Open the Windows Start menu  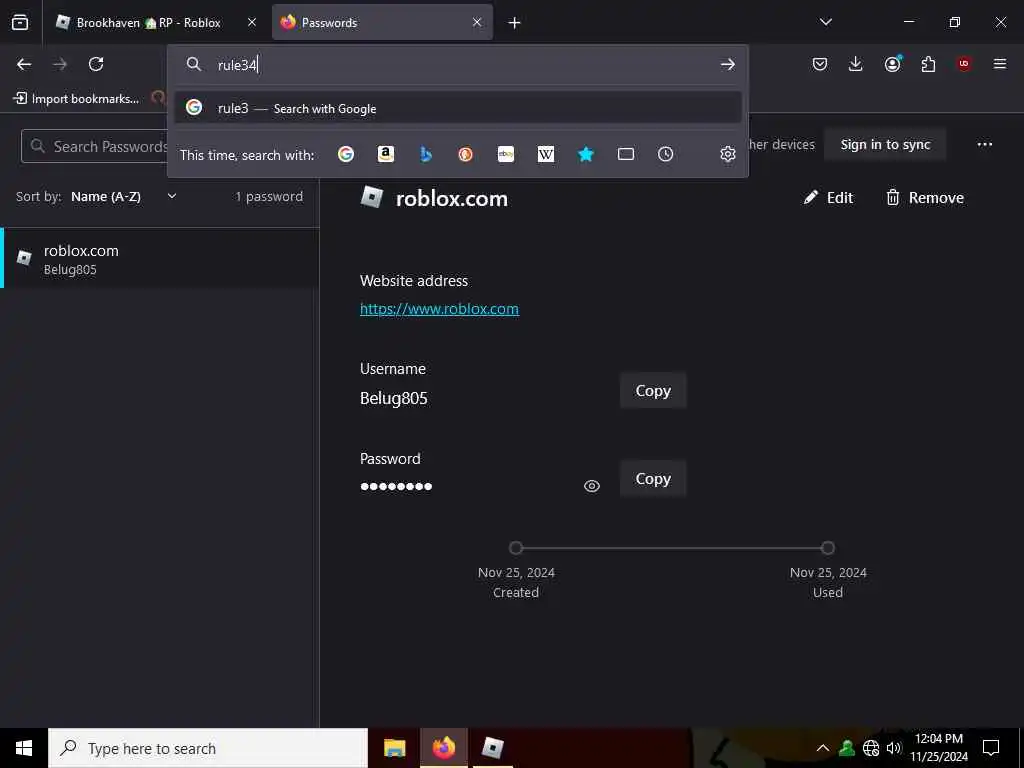[24, 748]
